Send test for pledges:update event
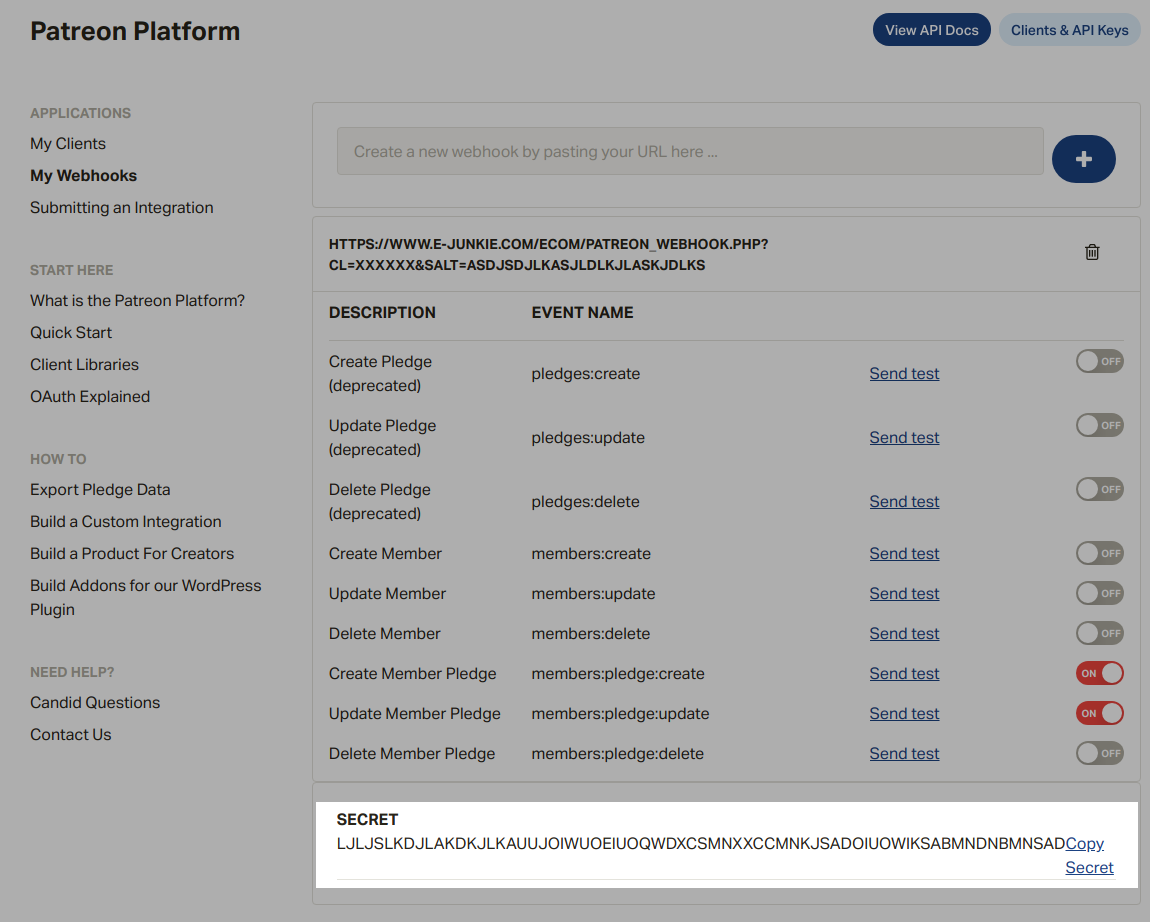The width and height of the screenshot is (1150, 922). tap(904, 438)
